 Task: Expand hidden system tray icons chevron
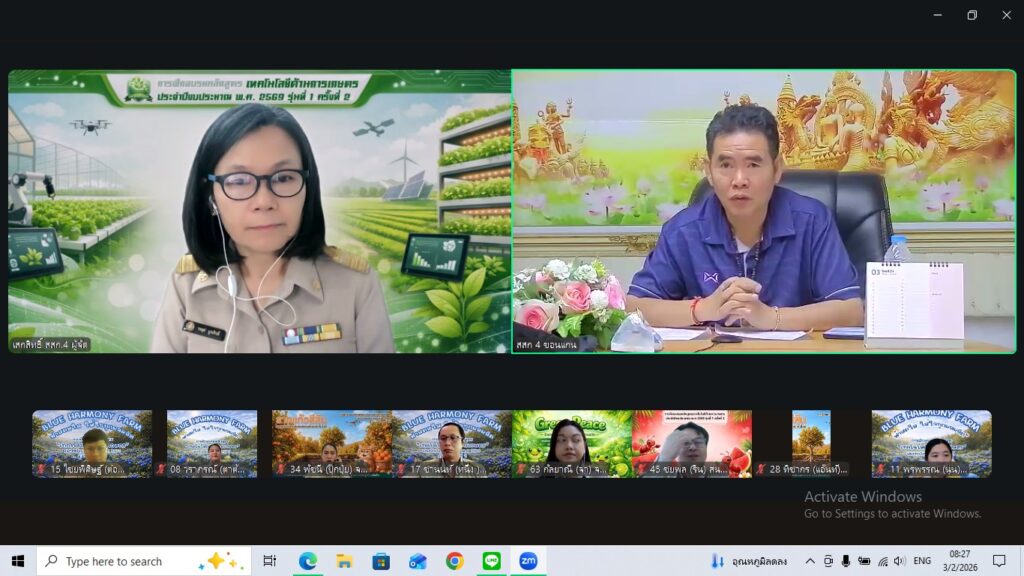pos(810,561)
